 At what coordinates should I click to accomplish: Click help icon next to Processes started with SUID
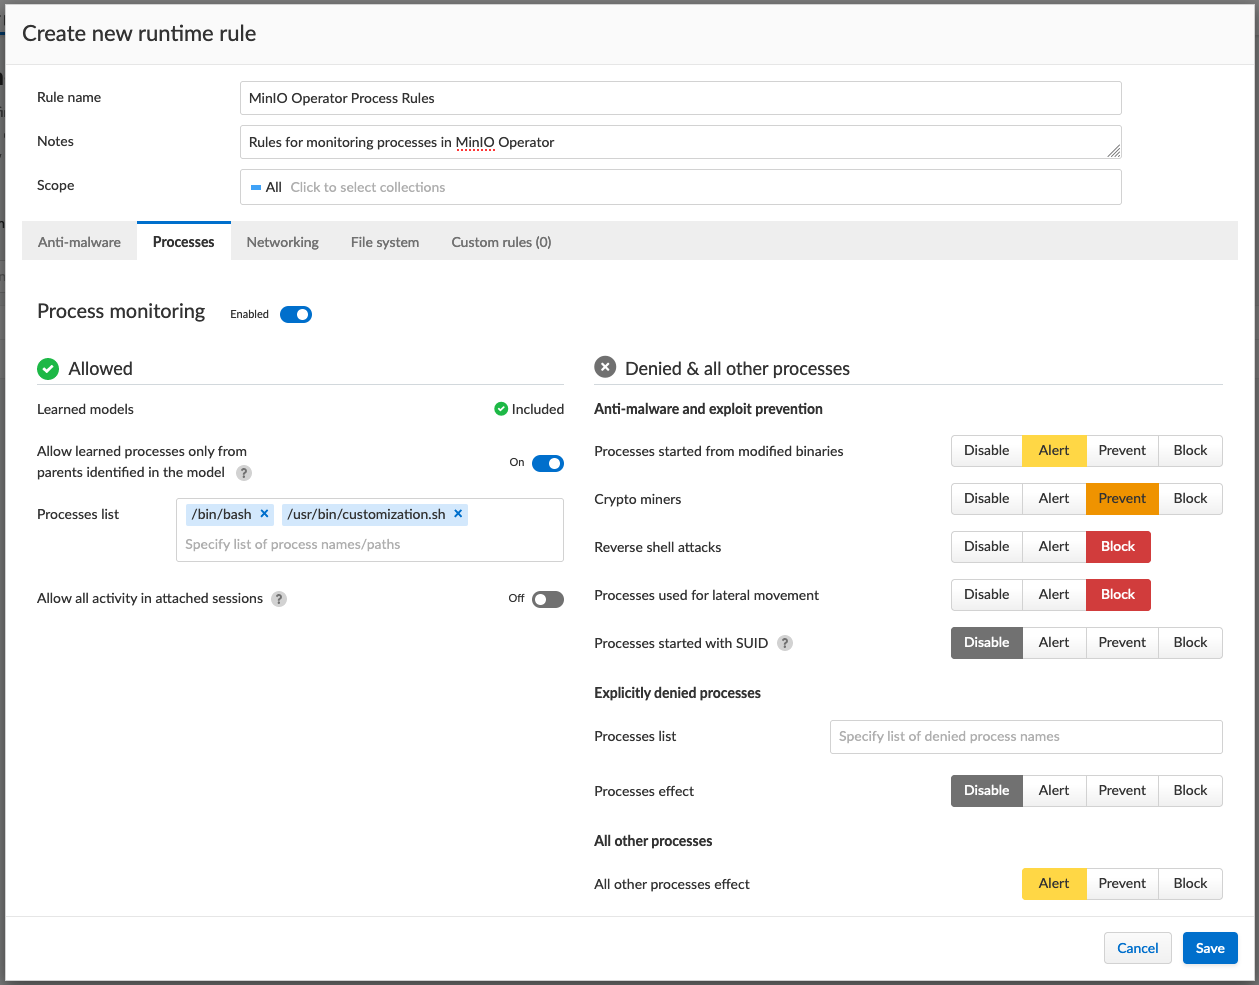pyautogui.click(x=785, y=643)
